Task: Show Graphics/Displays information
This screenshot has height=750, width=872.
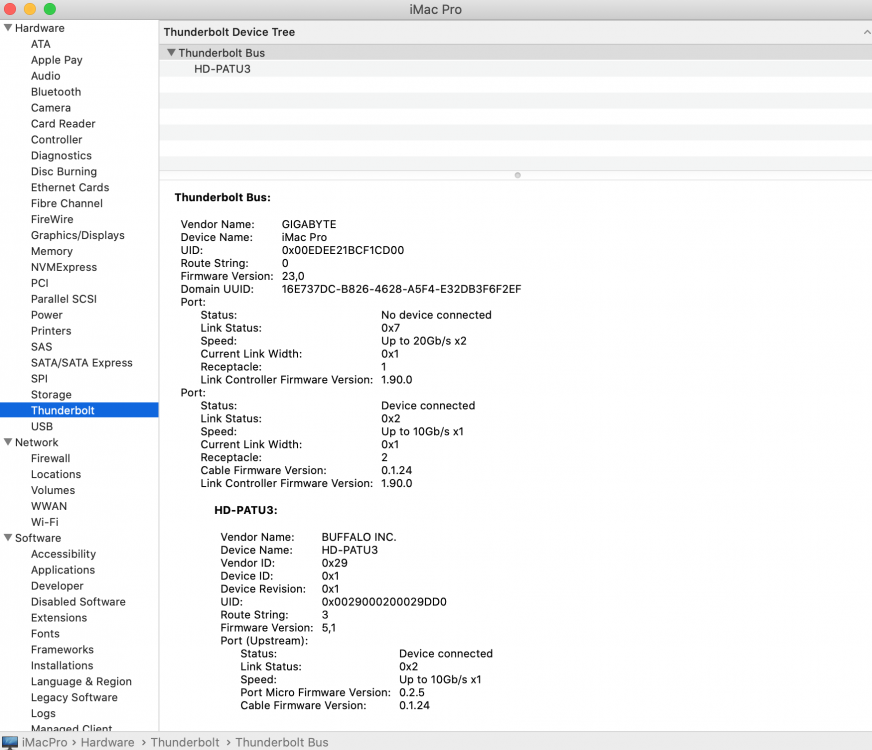Action: pos(78,235)
